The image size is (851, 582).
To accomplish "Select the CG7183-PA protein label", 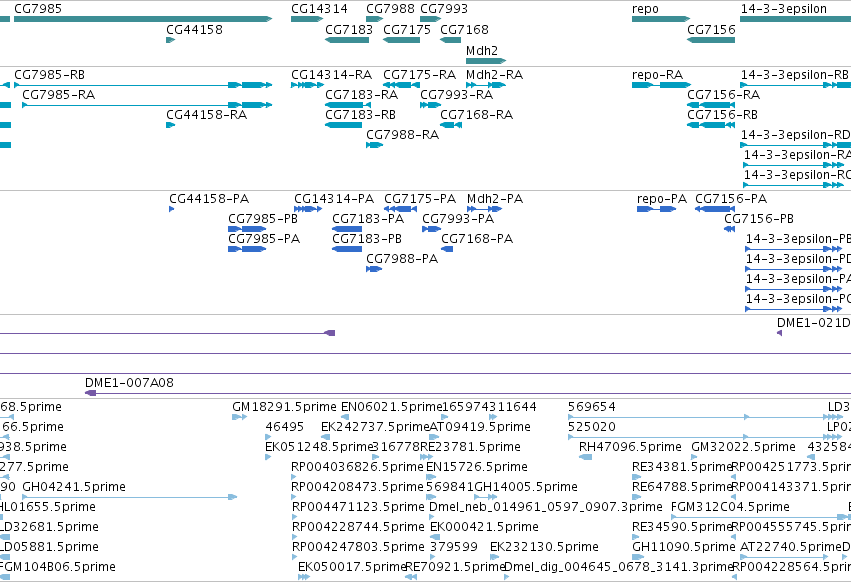I will click(x=368, y=219).
